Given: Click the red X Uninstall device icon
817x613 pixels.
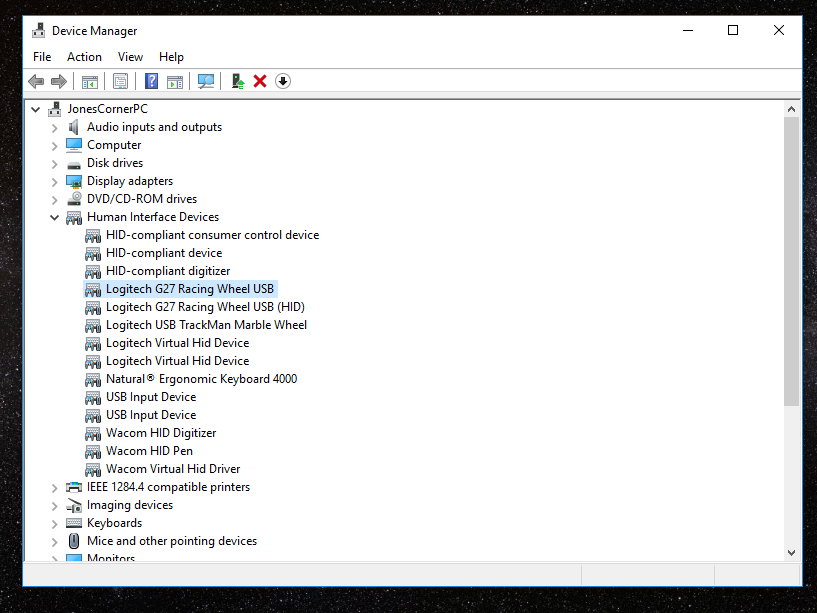Looking at the screenshot, I should tap(260, 81).
